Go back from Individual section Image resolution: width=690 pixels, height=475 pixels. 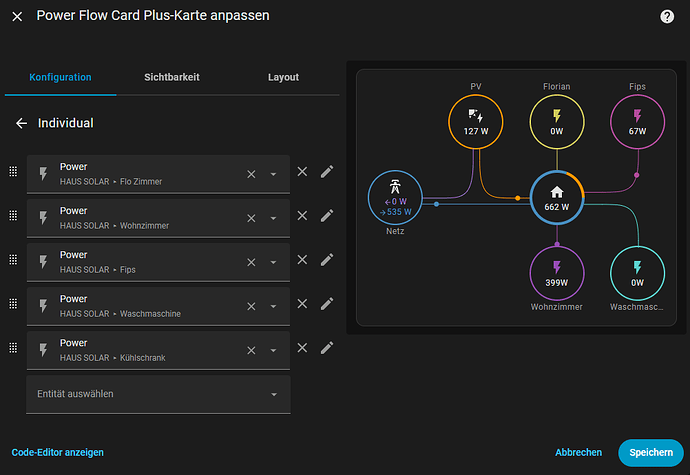click(x=21, y=123)
